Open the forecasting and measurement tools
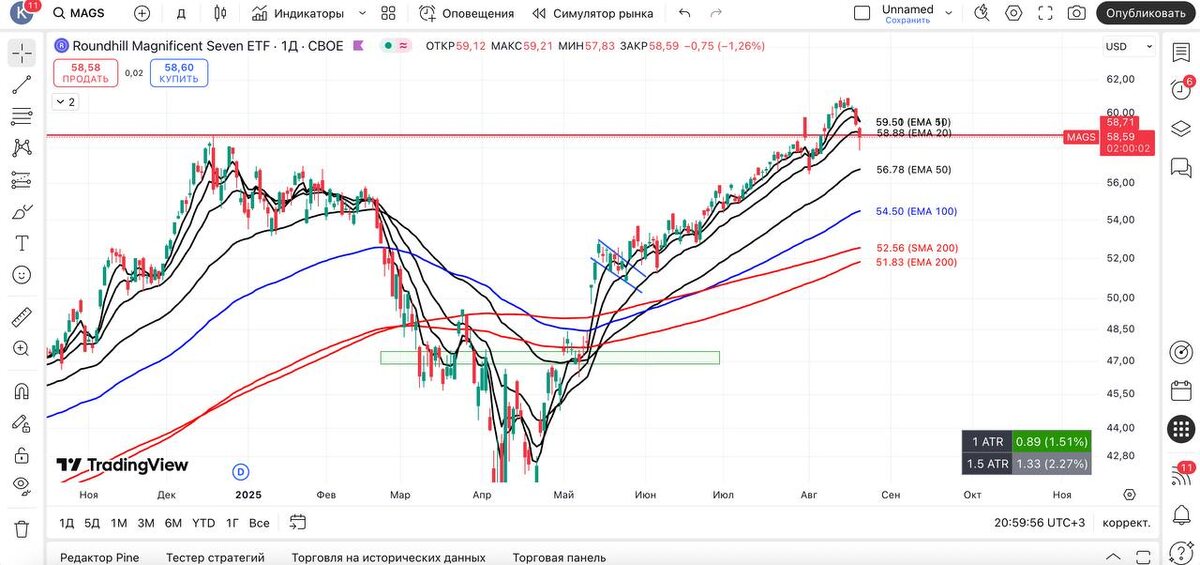Viewport: 1200px width, 565px height. 21,180
